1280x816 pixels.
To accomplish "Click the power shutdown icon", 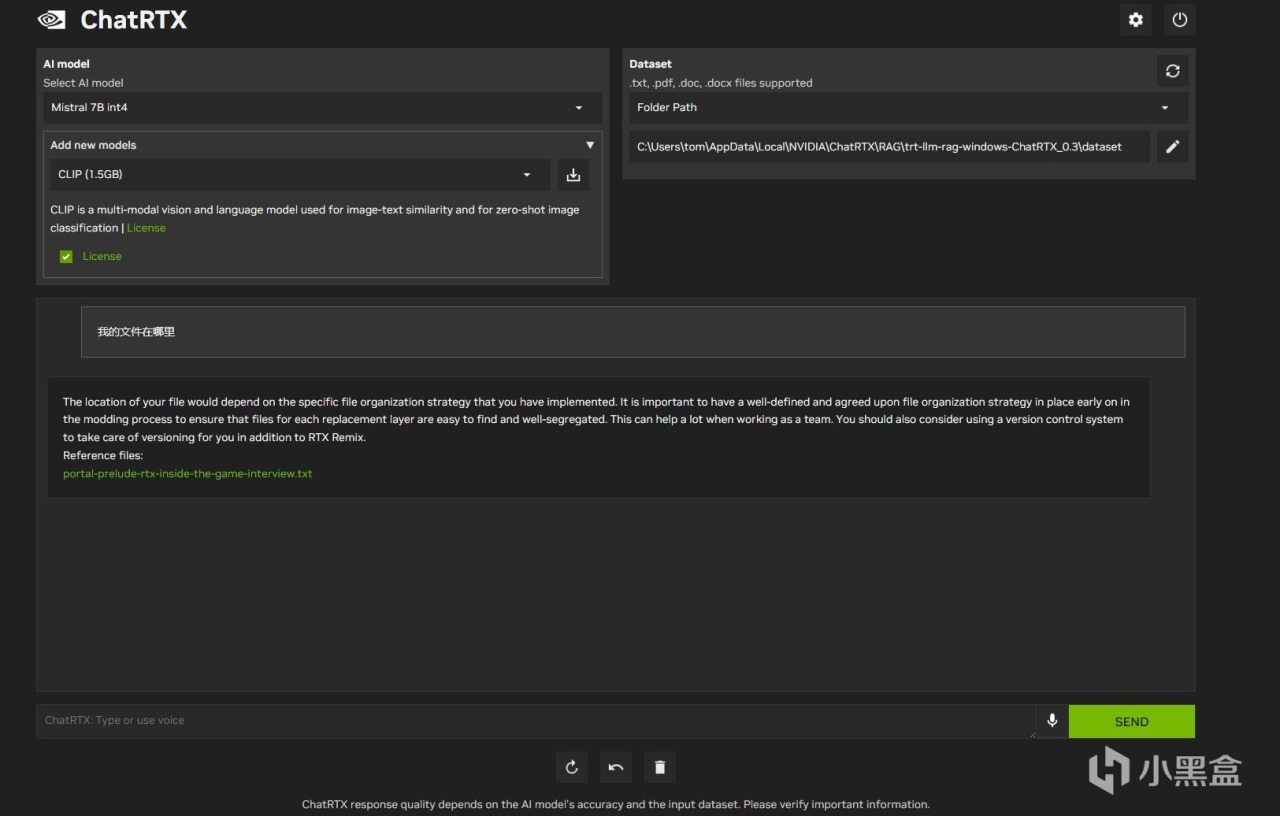I will [x=1180, y=20].
